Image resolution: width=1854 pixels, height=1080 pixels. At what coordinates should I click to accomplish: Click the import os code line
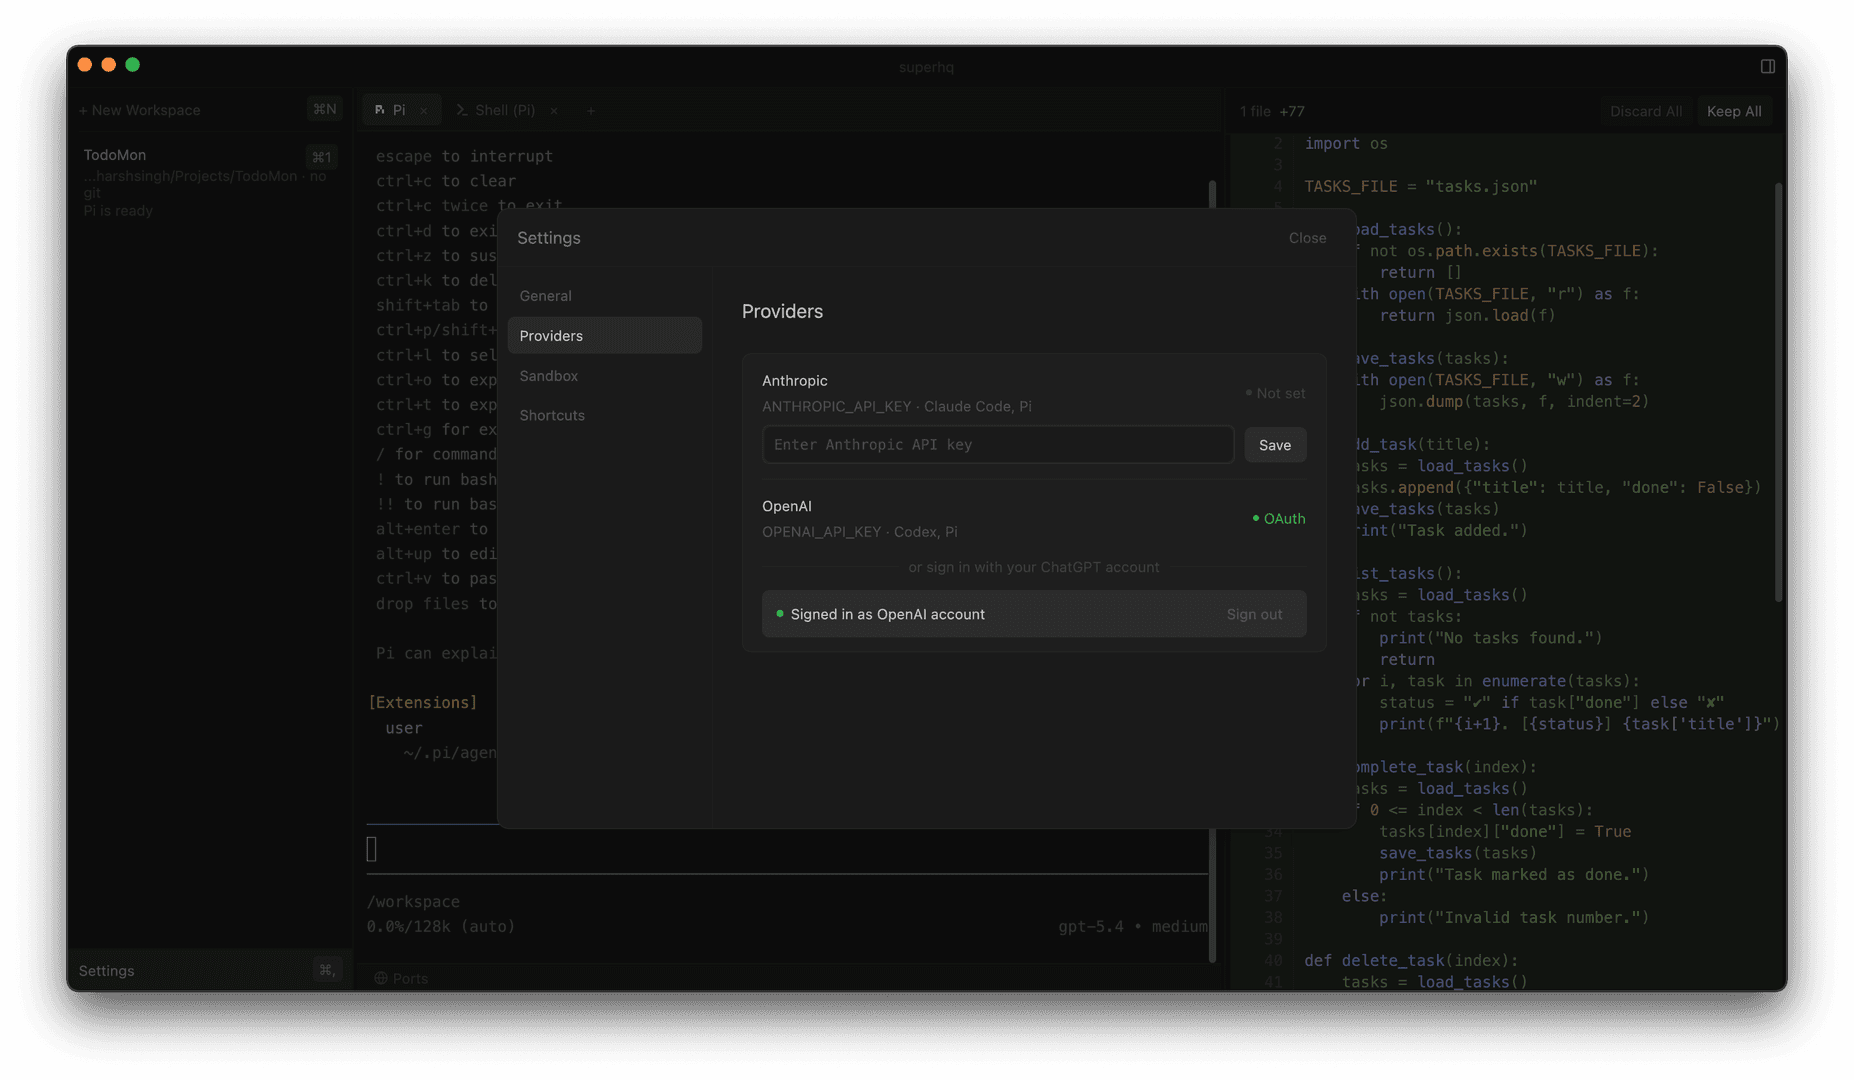tap(1345, 144)
